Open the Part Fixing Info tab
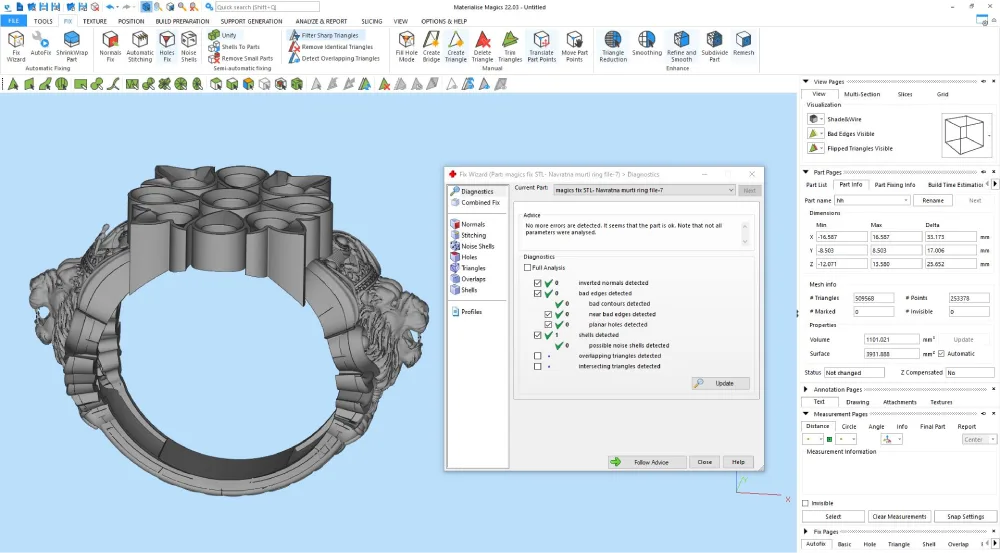This screenshot has width=1000, height=553. click(895, 185)
